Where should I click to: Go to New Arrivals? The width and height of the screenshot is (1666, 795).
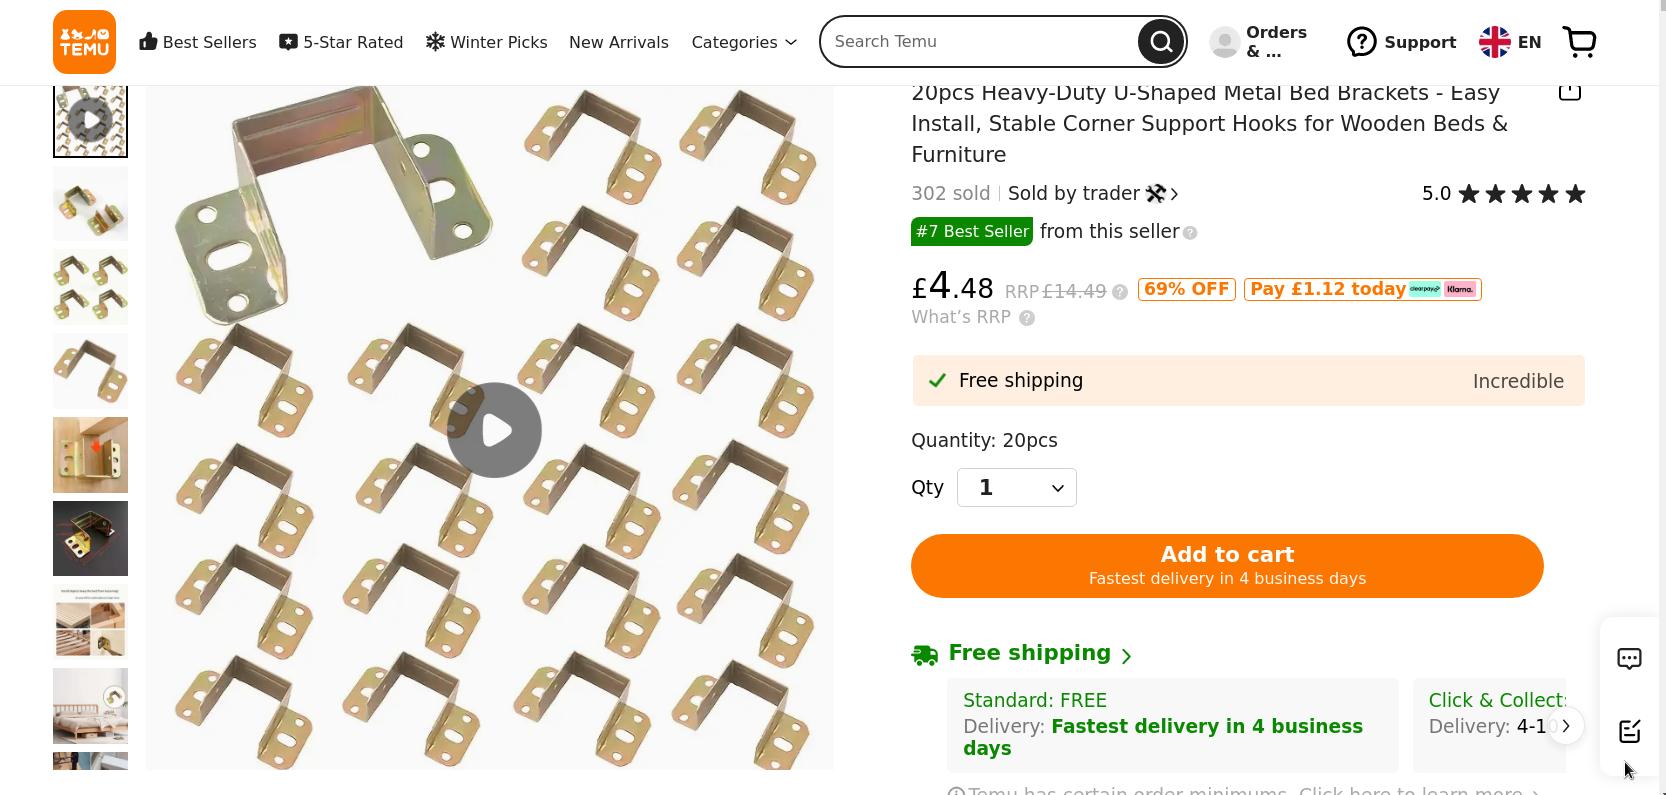[618, 42]
